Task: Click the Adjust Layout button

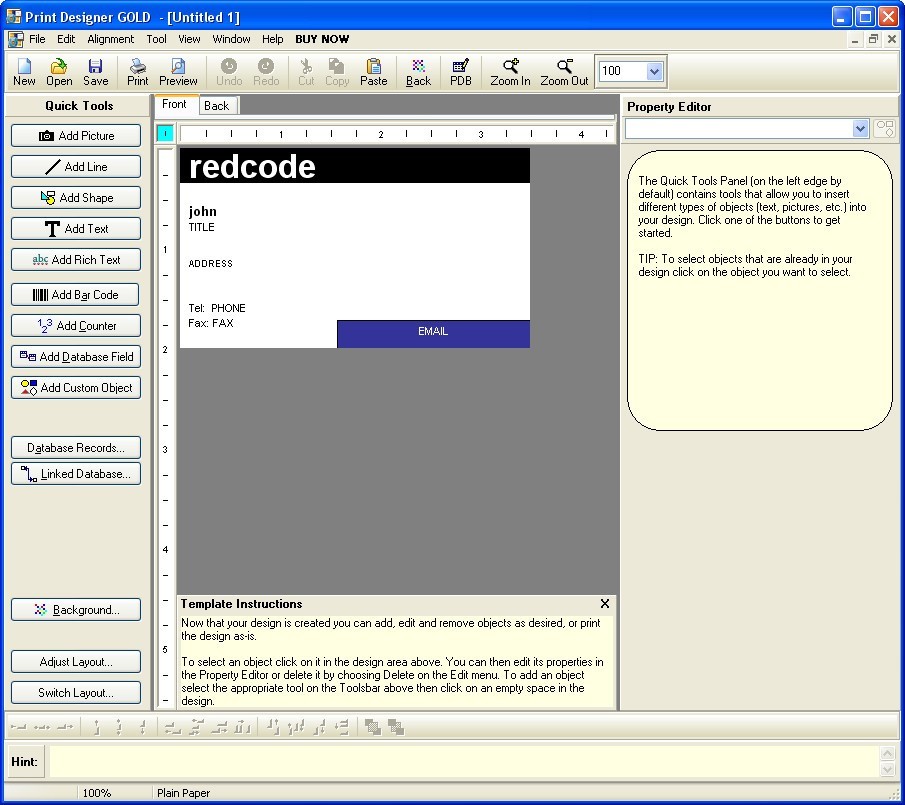Action: tap(75, 661)
